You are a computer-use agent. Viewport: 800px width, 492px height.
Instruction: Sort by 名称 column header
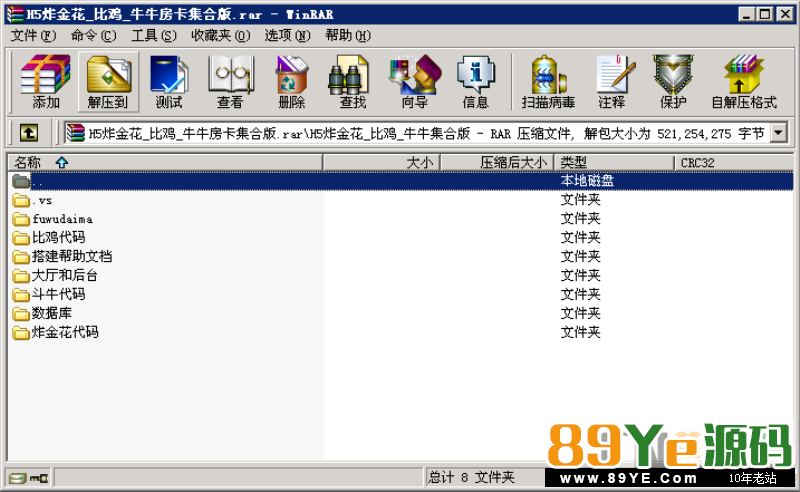[x=165, y=163]
